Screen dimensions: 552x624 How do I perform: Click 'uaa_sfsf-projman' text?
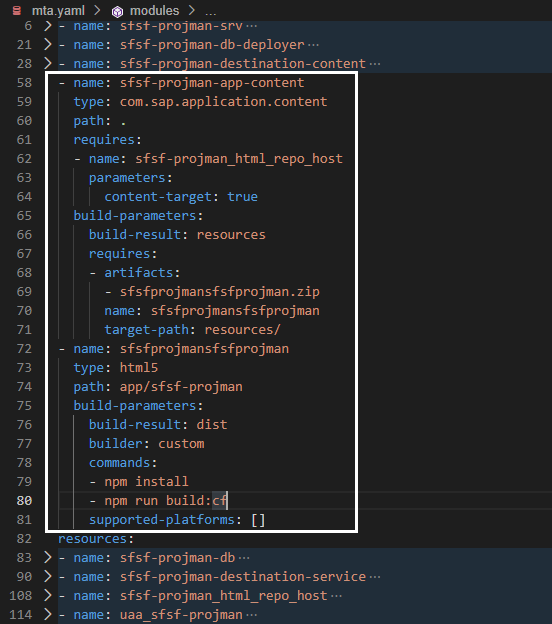click(181, 615)
